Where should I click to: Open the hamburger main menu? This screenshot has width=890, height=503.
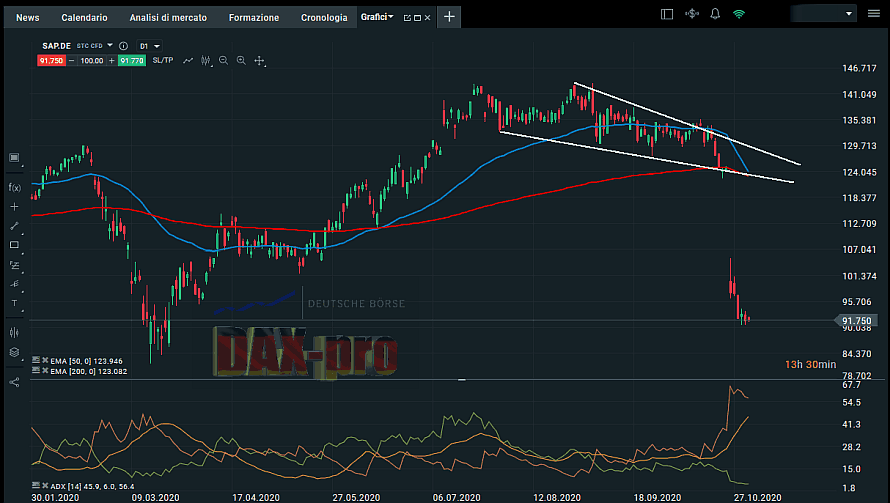[x=874, y=14]
